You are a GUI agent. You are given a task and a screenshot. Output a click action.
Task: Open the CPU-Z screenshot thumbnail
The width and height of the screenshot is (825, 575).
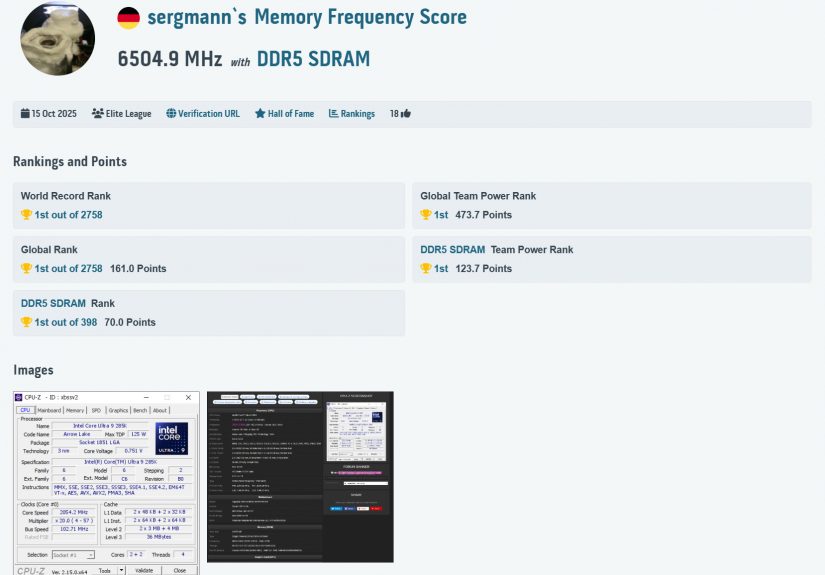[106, 483]
